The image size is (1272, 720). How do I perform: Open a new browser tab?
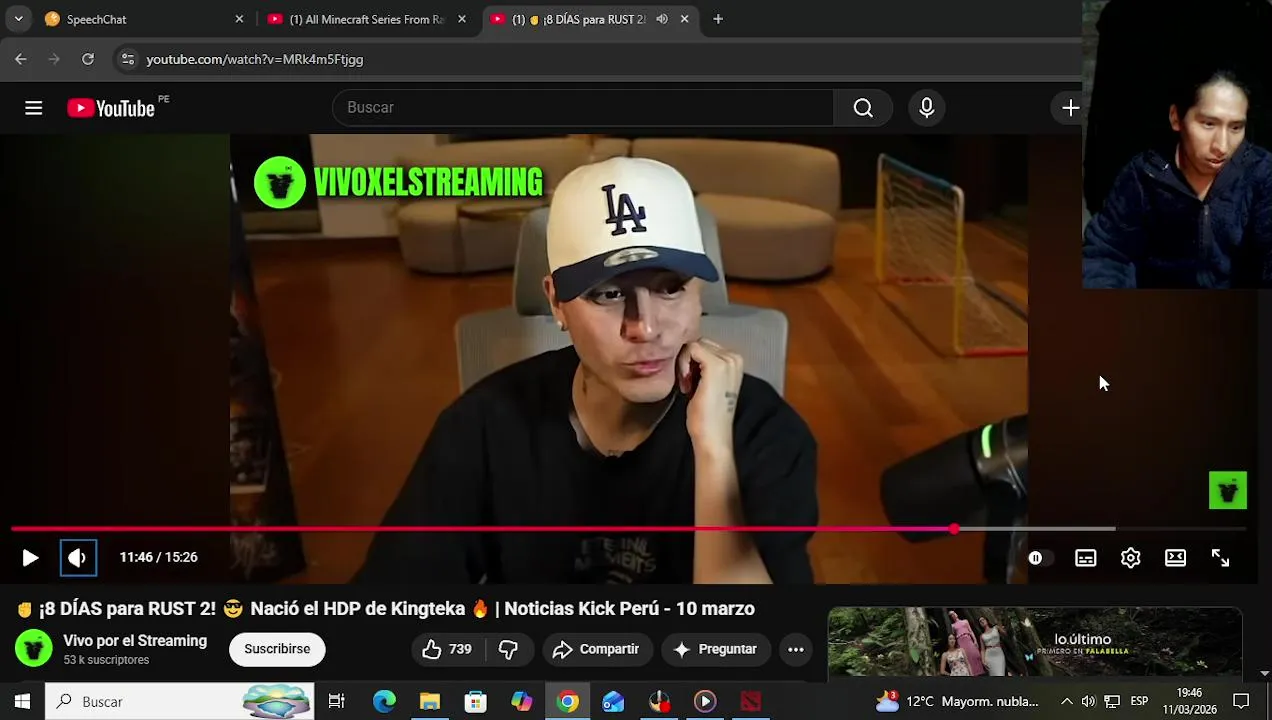pos(718,19)
